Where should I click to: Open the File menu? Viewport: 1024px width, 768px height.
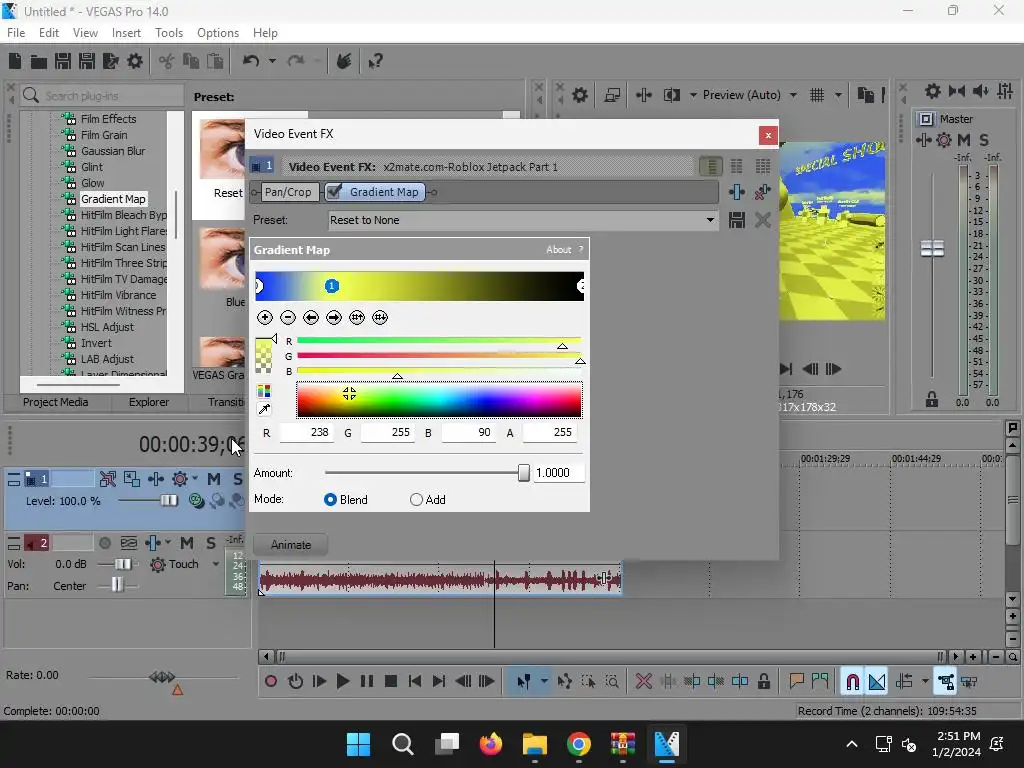coord(16,33)
